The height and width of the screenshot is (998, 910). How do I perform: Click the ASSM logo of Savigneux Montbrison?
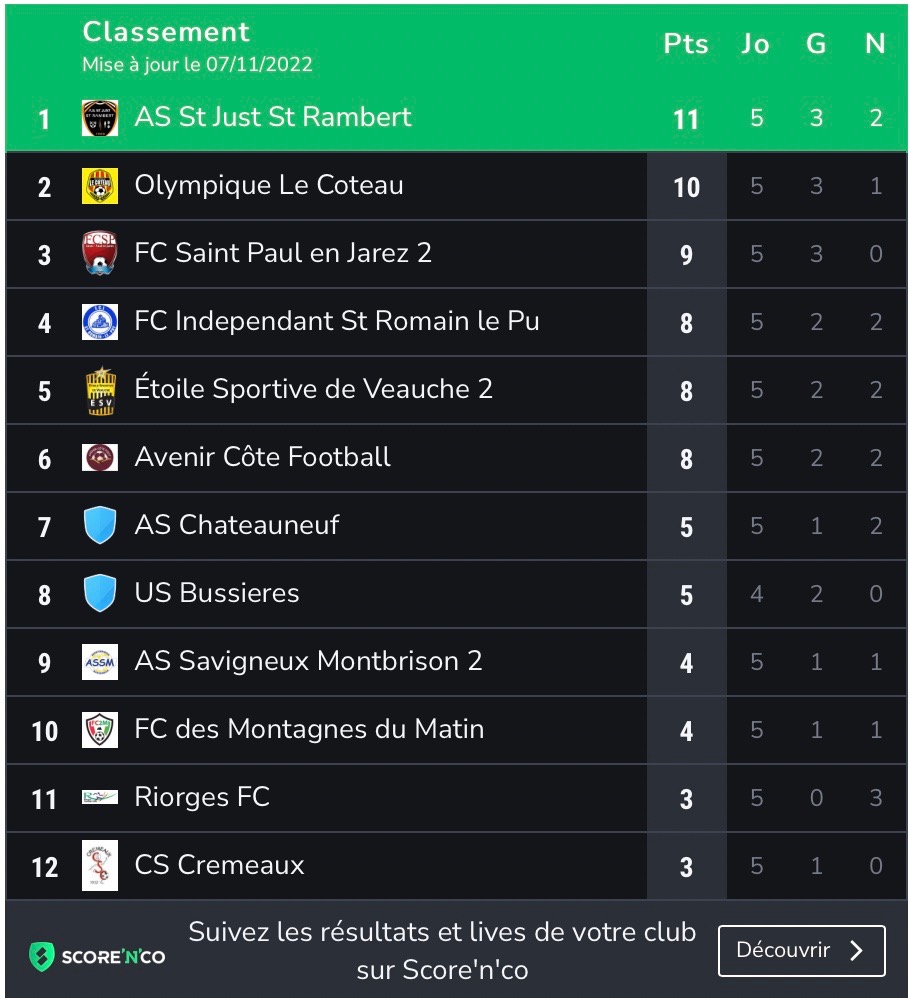click(100, 662)
